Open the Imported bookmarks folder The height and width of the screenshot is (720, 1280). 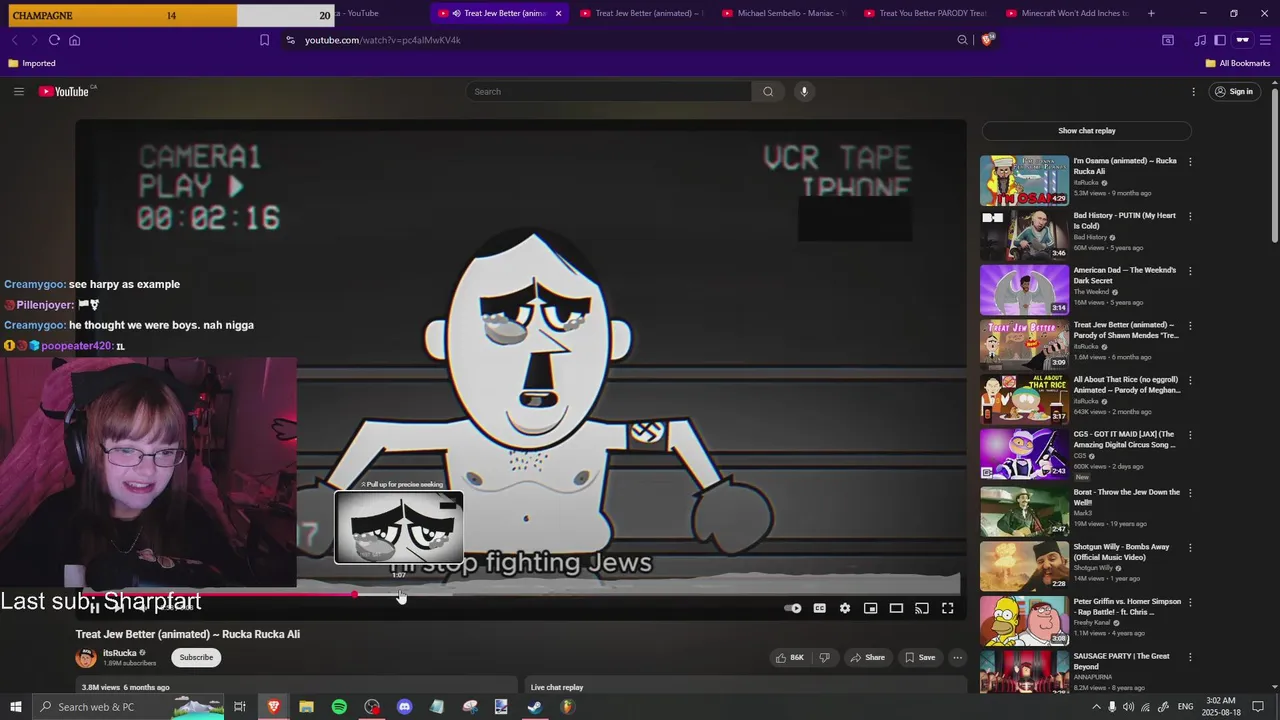32,63
